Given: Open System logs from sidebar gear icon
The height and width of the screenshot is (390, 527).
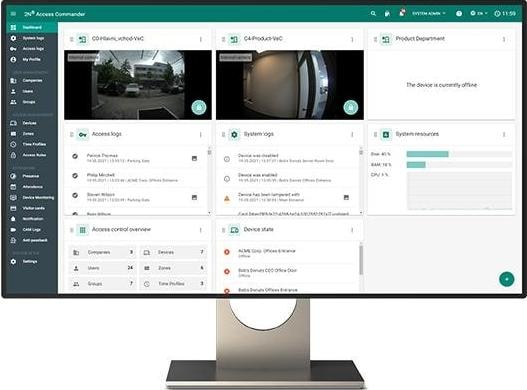Looking at the screenshot, I should coord(13,38).
